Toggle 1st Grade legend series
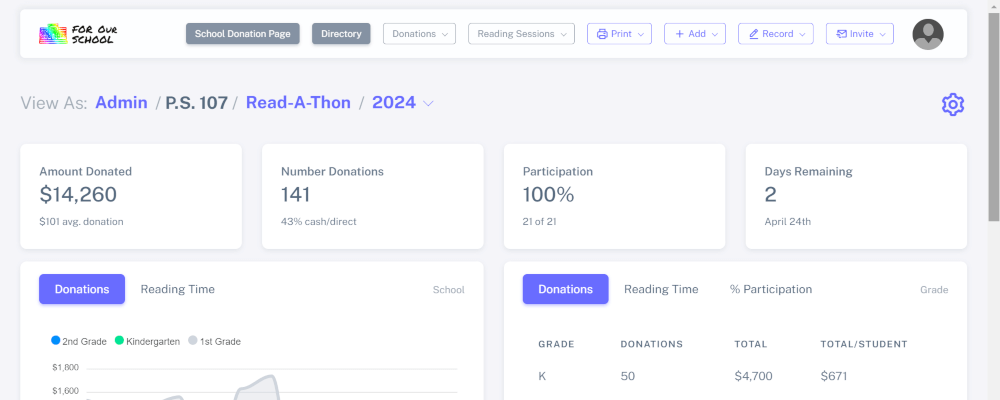 (214, 341)
